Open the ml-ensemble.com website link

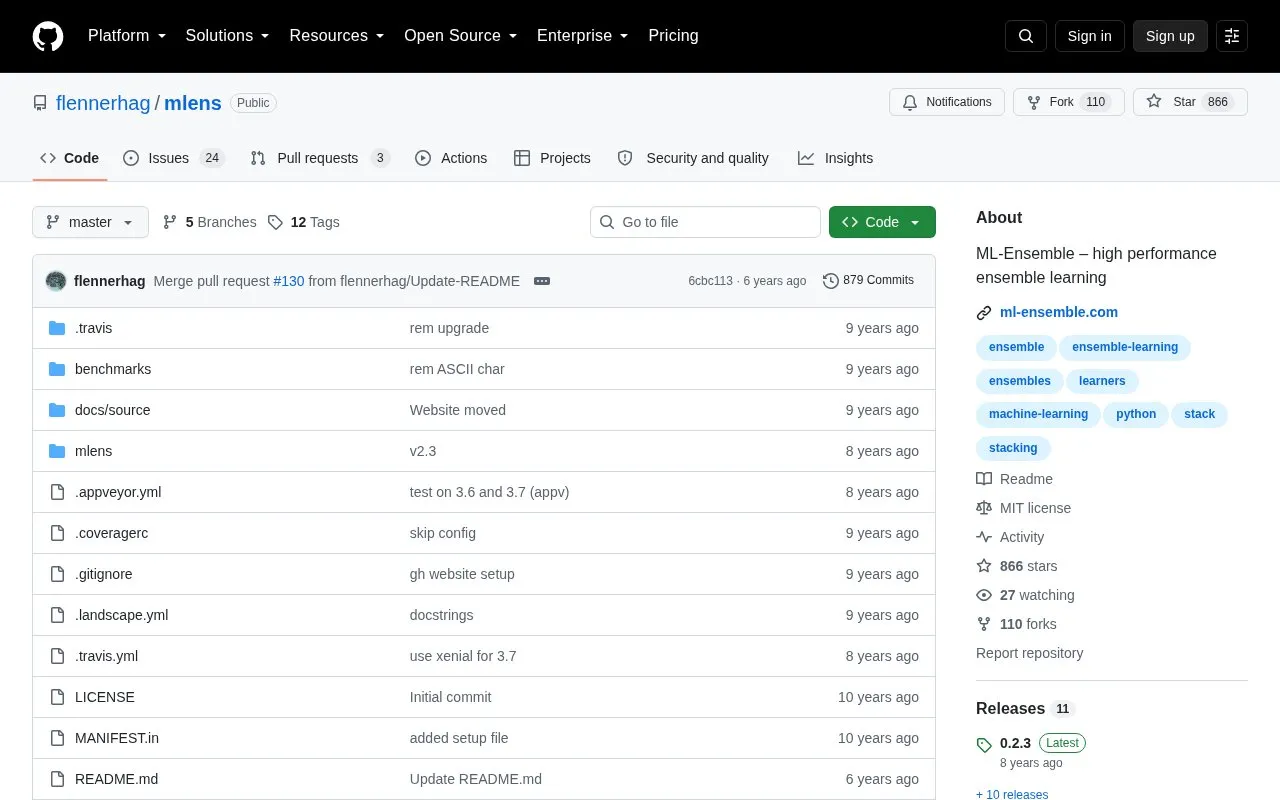coord(1059,312)
